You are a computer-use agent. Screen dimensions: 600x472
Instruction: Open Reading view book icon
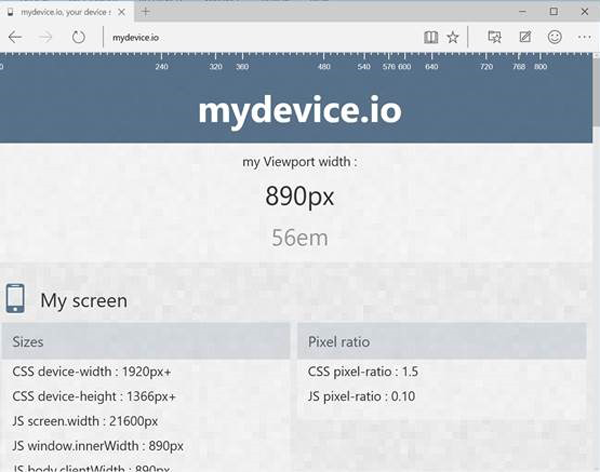tap(431, 37)
